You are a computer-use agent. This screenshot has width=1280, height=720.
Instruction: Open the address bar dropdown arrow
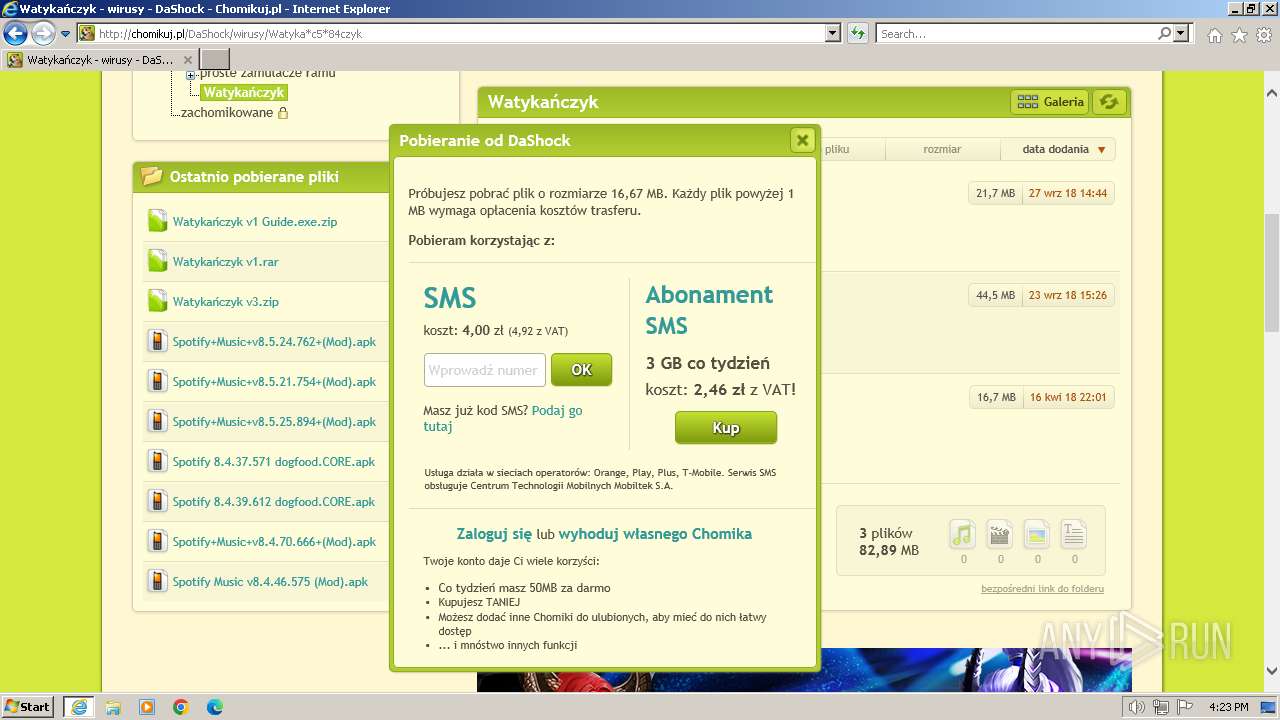833,33
